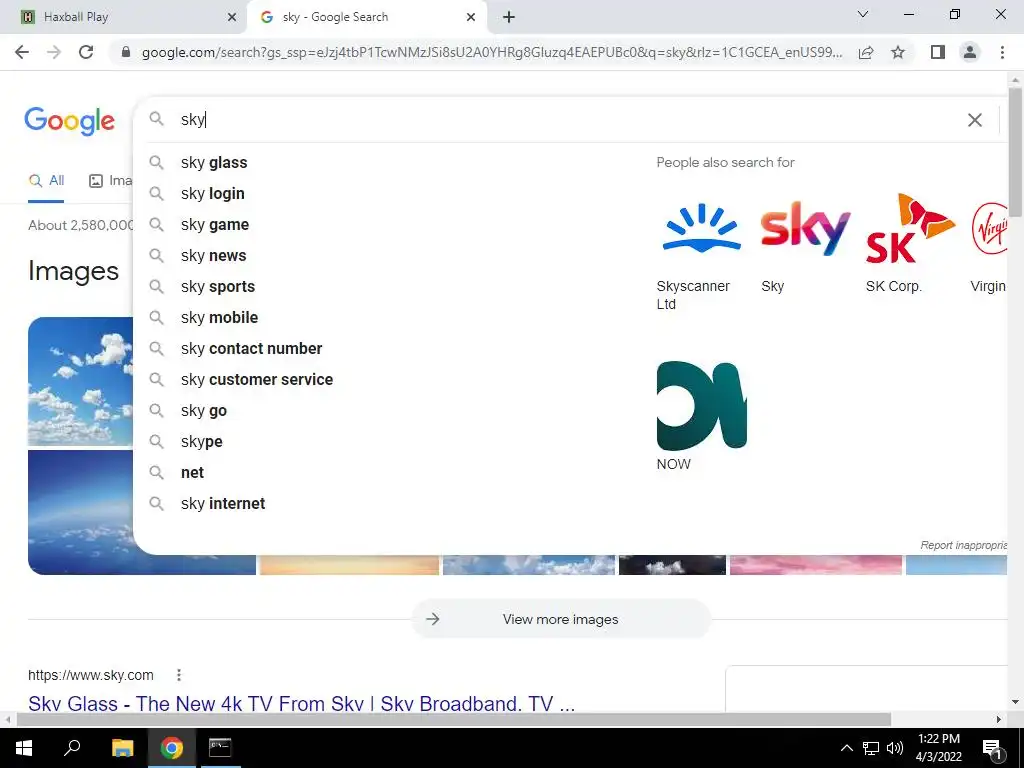This screenshot has width=1024, height=768.
Task: Click the blue sky with clouds thumbnail
Action: click(80, 381)
